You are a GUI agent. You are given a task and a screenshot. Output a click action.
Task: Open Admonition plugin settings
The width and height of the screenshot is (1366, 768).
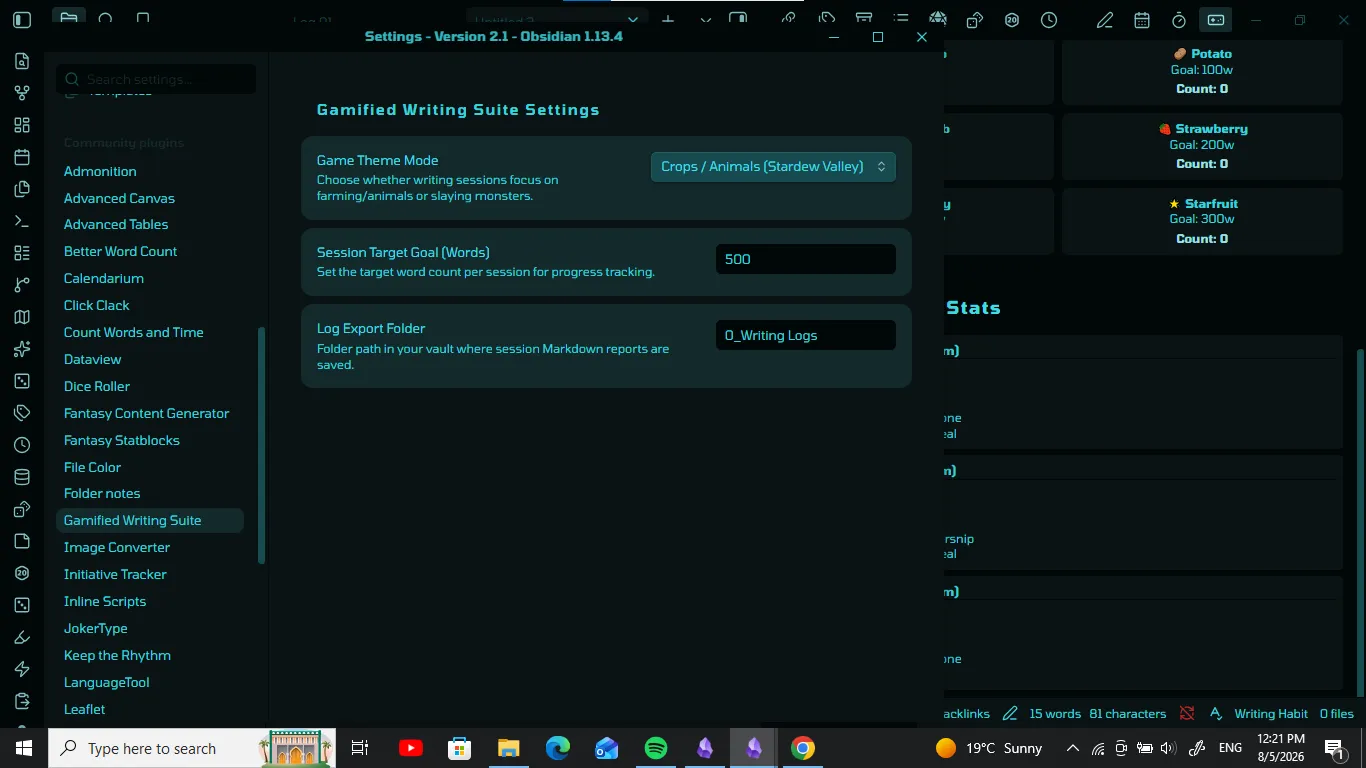point(100,171)
